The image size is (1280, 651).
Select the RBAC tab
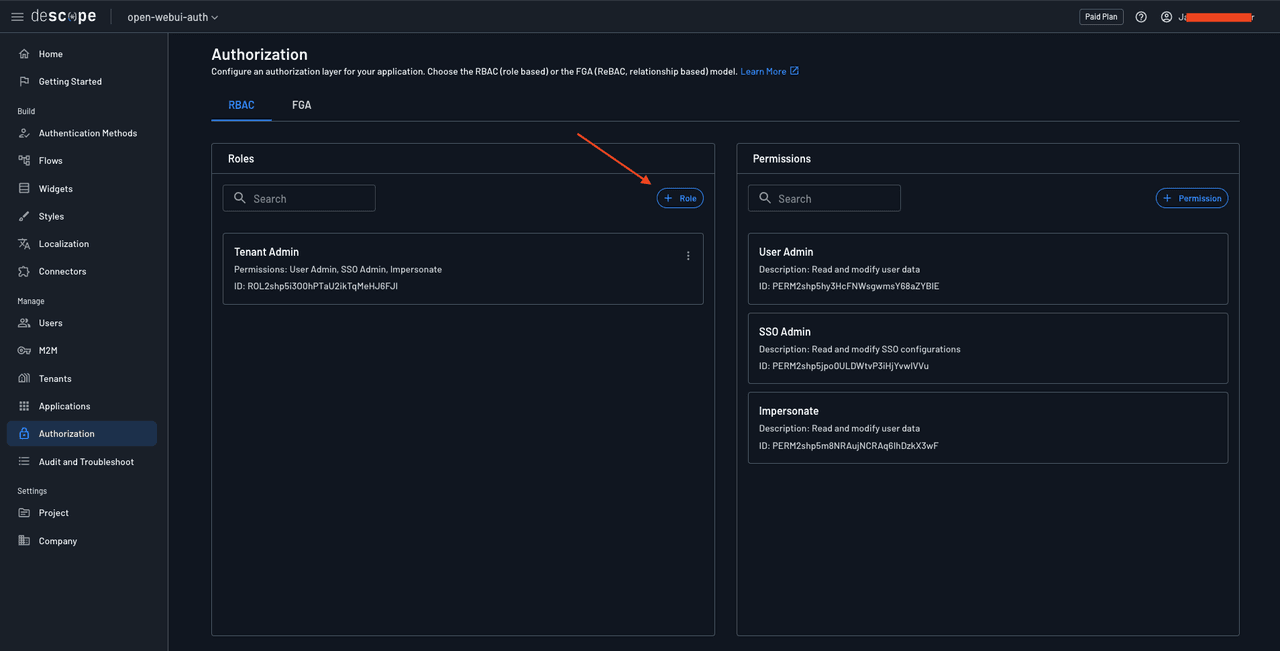(241, 105)
